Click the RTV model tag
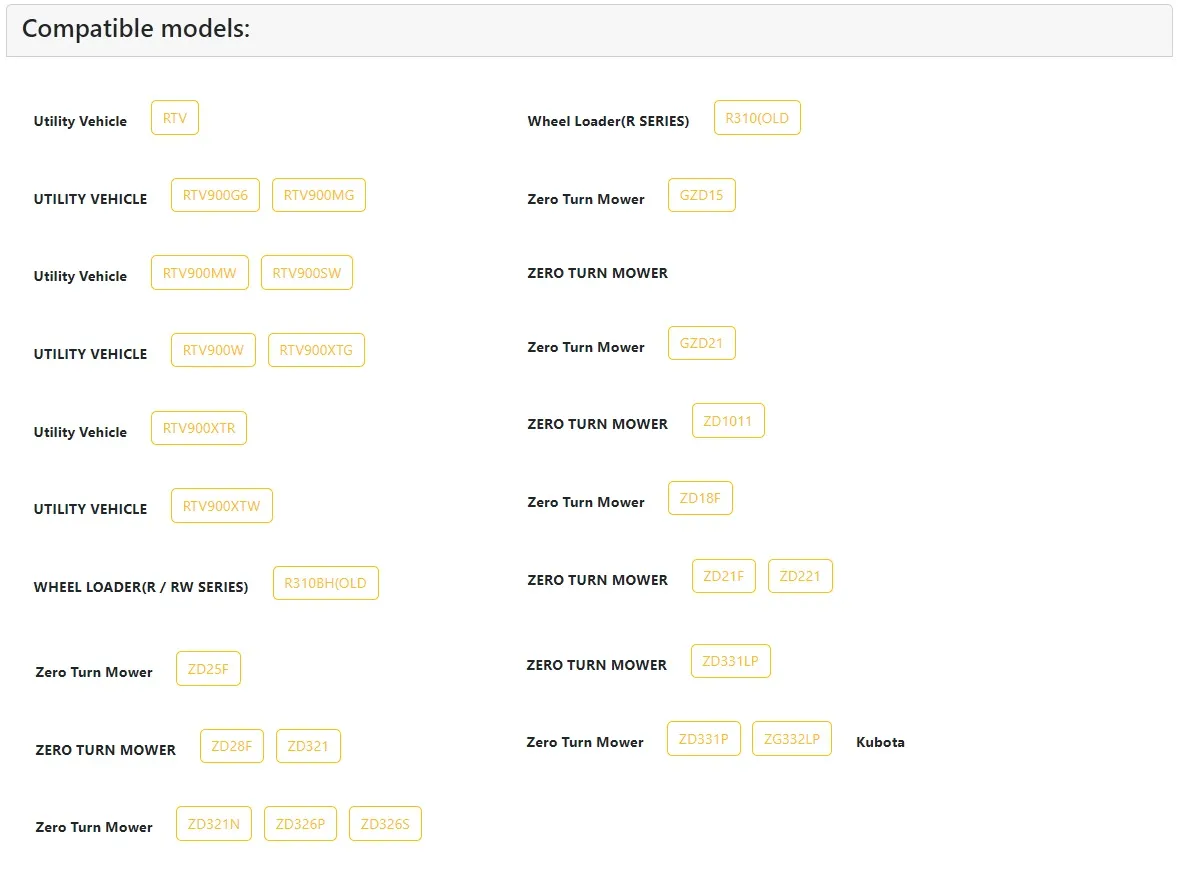1179x869 pixels. point(175,118)
